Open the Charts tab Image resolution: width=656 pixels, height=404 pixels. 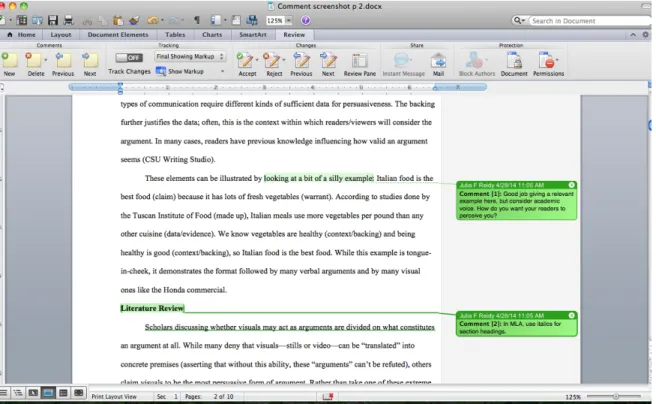tap(212, 35)
